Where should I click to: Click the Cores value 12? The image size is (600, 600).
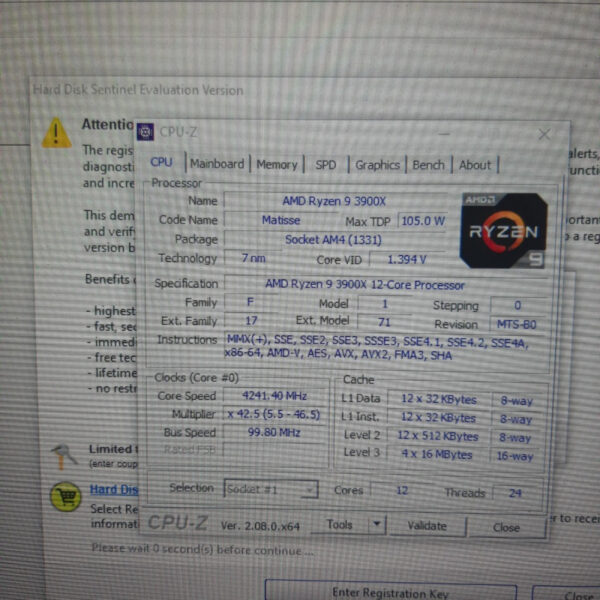[x=402, y=491]
